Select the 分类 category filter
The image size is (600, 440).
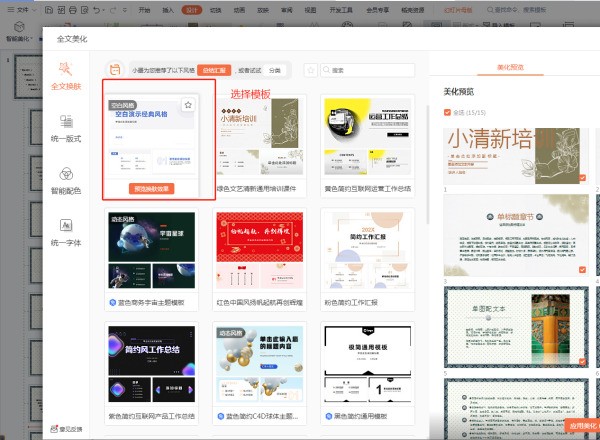(x=274, y=71)
